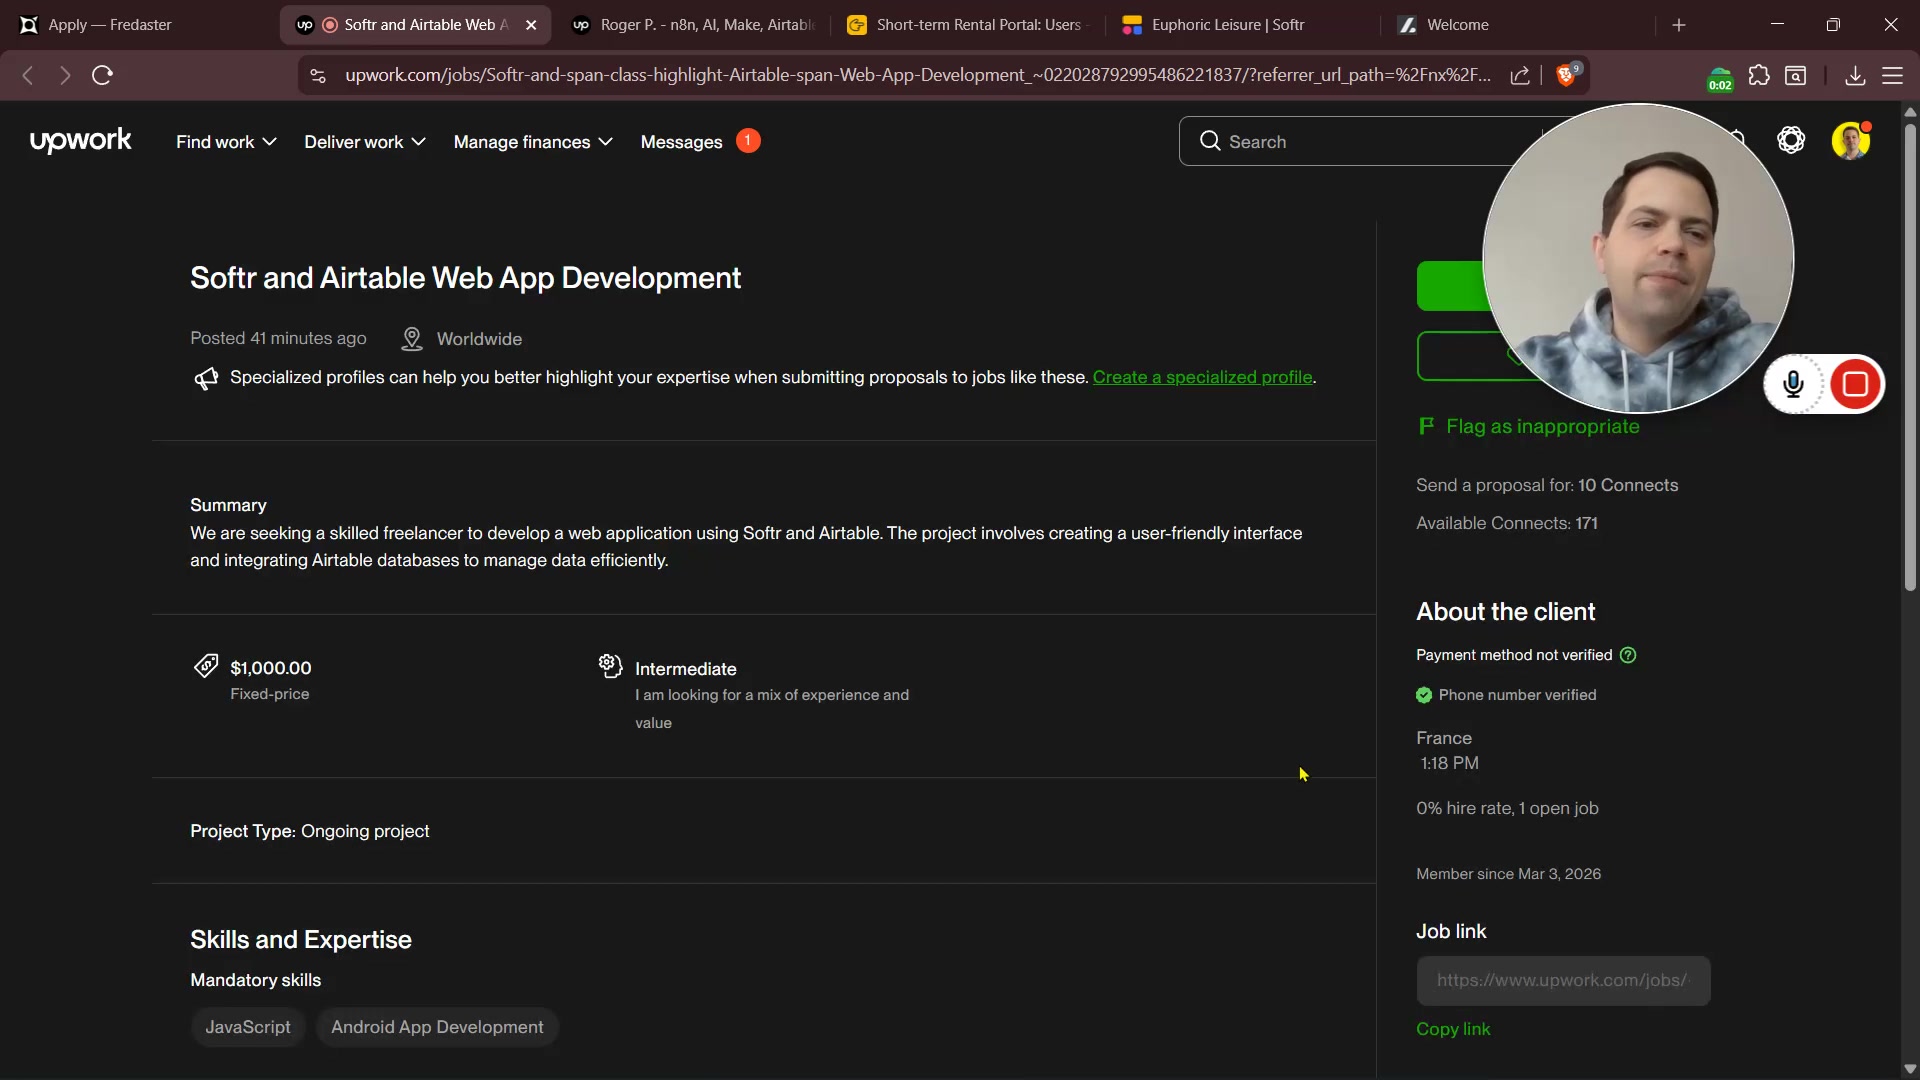The image size is (1920, 1080).
Task: Open the user profile avatar menu
Action: coord(1850,141)
